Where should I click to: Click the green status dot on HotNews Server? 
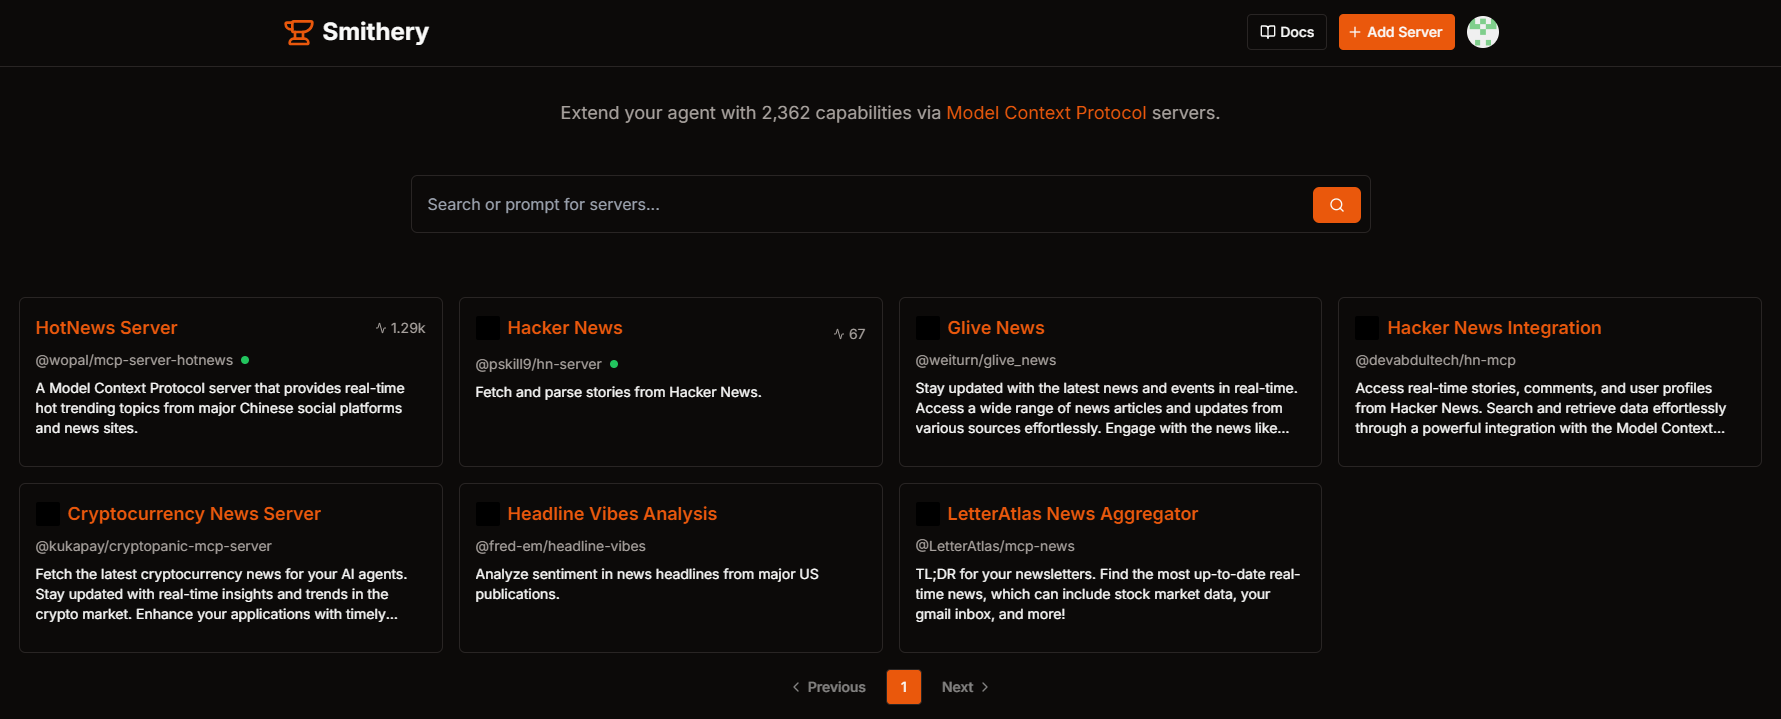(x=245, y=360)
